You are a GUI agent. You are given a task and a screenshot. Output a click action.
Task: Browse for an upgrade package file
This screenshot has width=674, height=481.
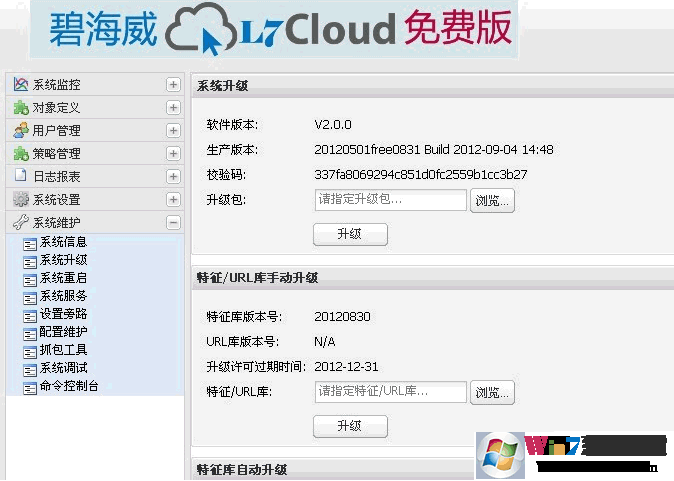pos(492,200)
